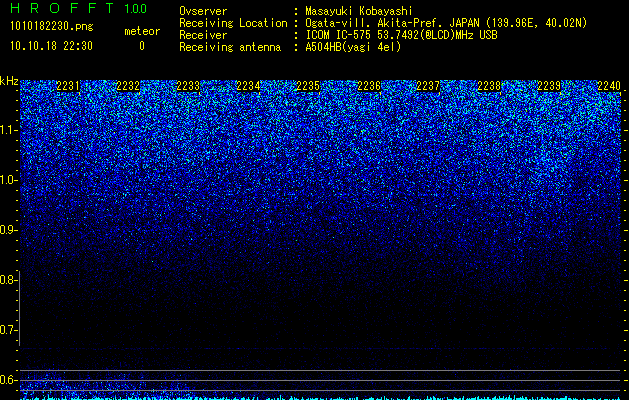
Task: Click the 2239 time marker
Action: pos(549,86)
